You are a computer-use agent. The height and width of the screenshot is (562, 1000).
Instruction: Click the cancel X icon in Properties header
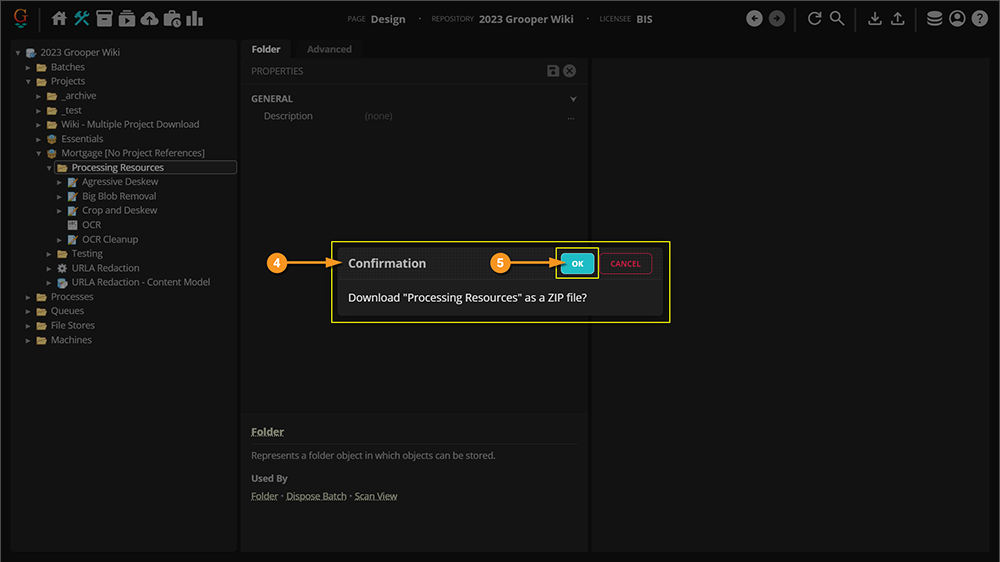coord(570,71)
